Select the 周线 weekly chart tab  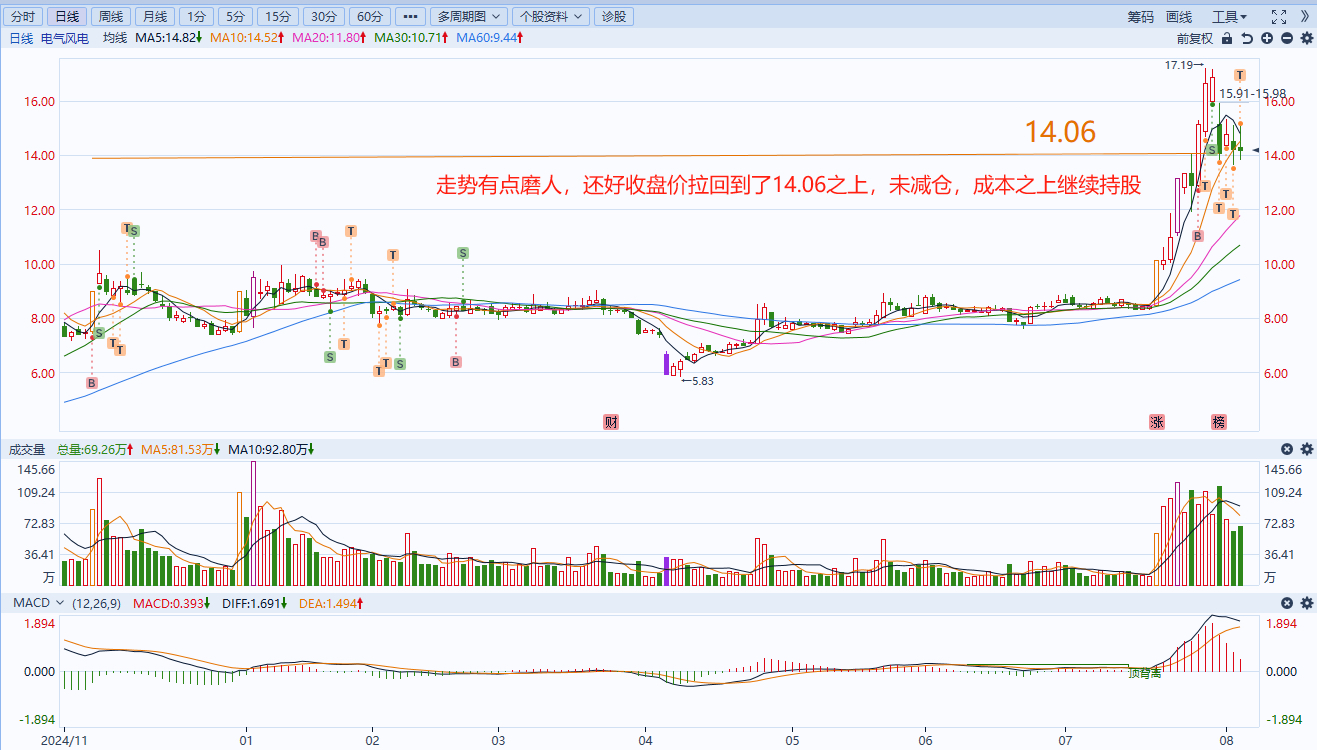[110, 16]
